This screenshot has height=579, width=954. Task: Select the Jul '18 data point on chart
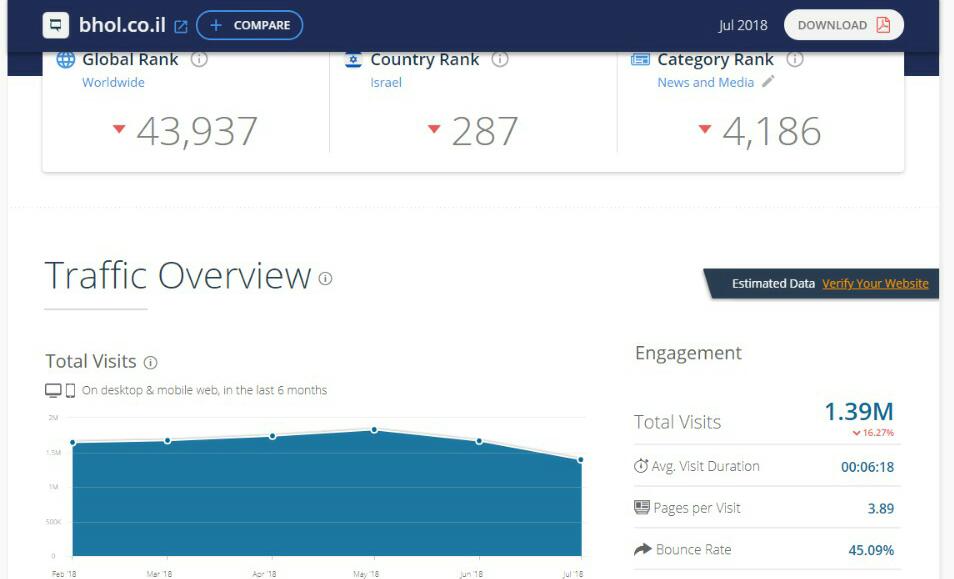pyautogui.click(x=580, y=460)
